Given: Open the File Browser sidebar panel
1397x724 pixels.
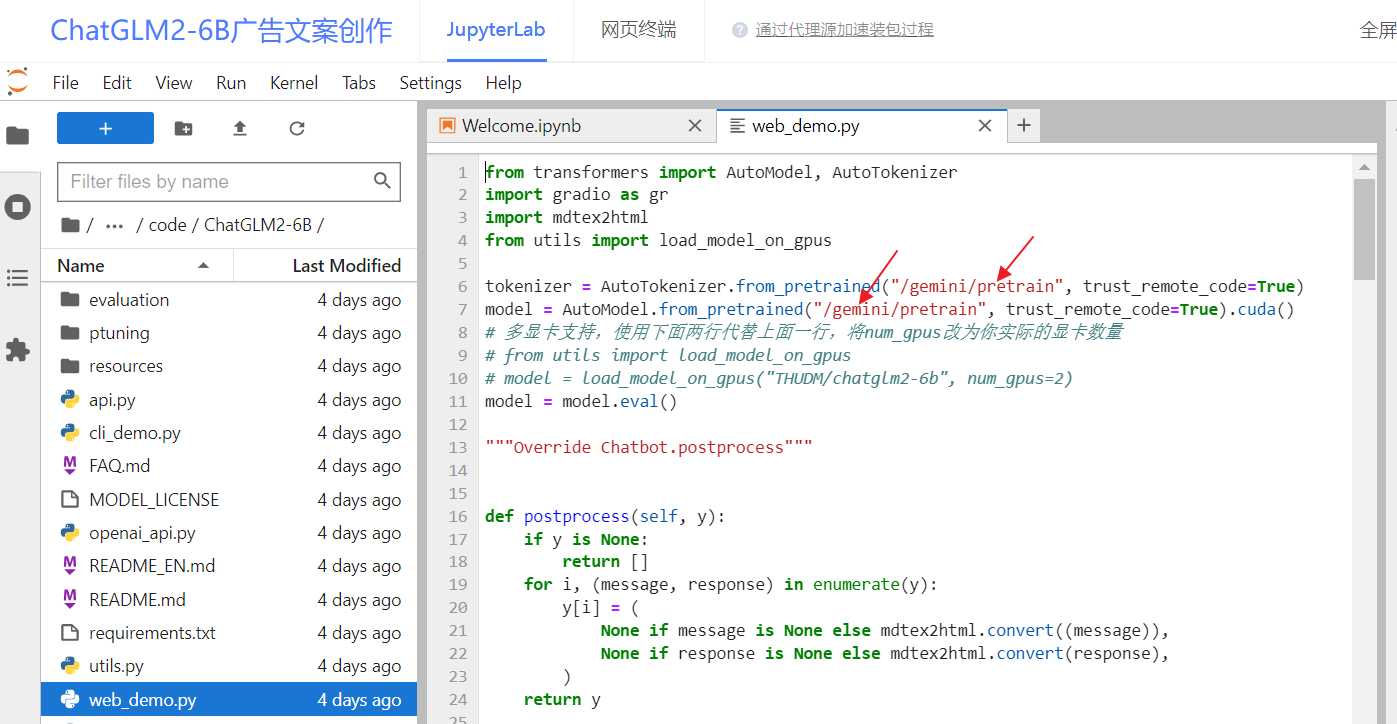Looking at the screenshot, I should (x=18, y=136).
